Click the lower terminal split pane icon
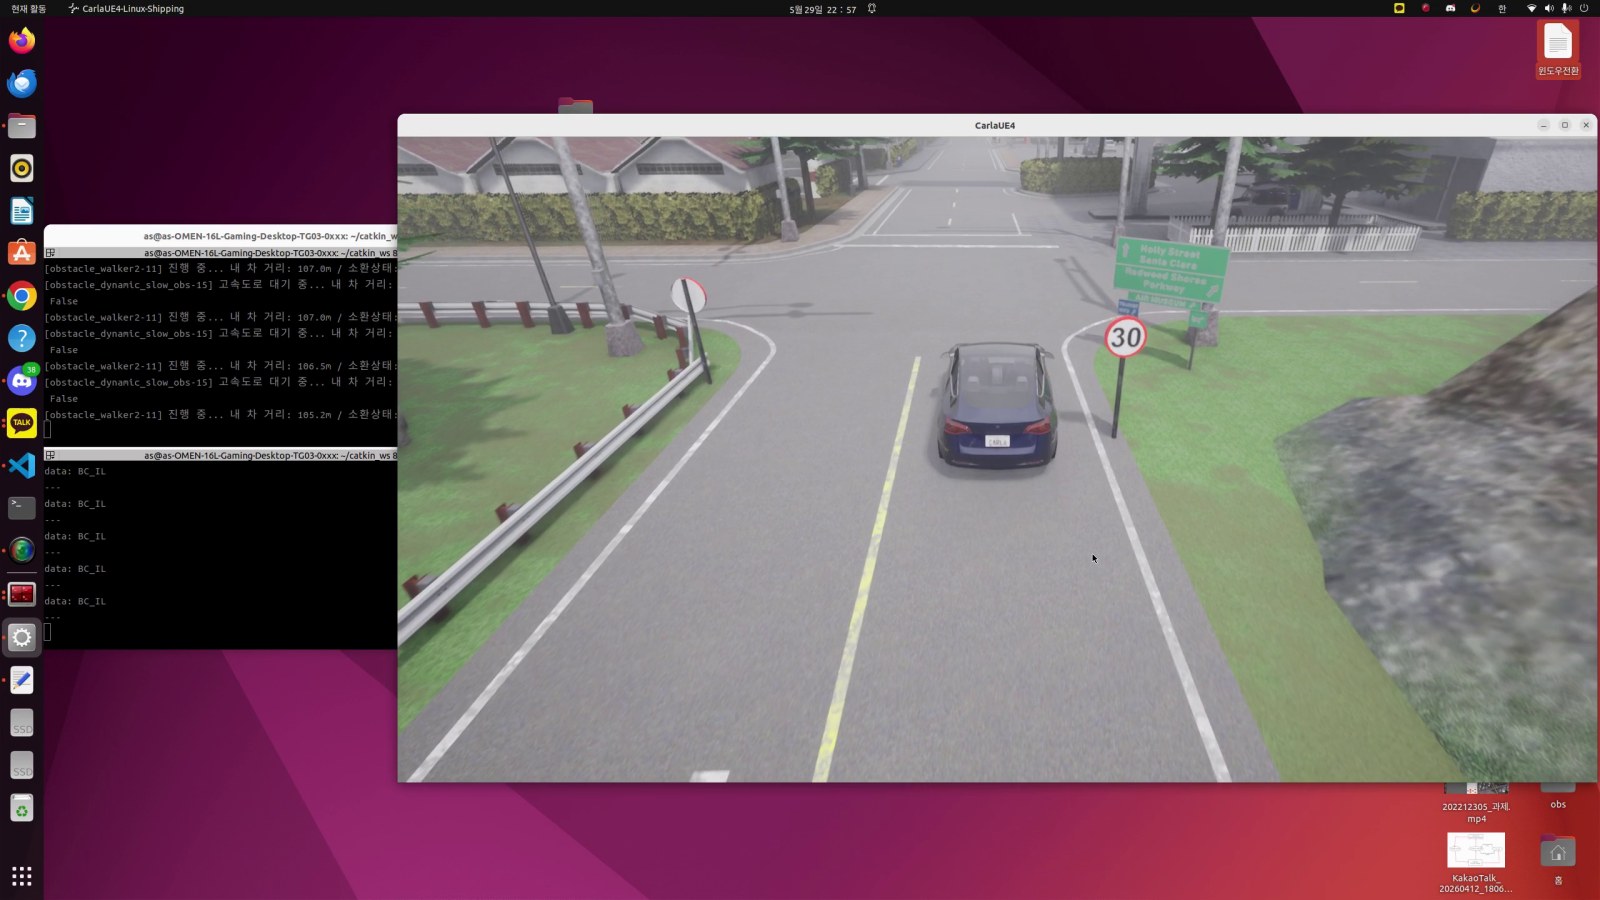 pyautogui.click(x=50, y=455)
